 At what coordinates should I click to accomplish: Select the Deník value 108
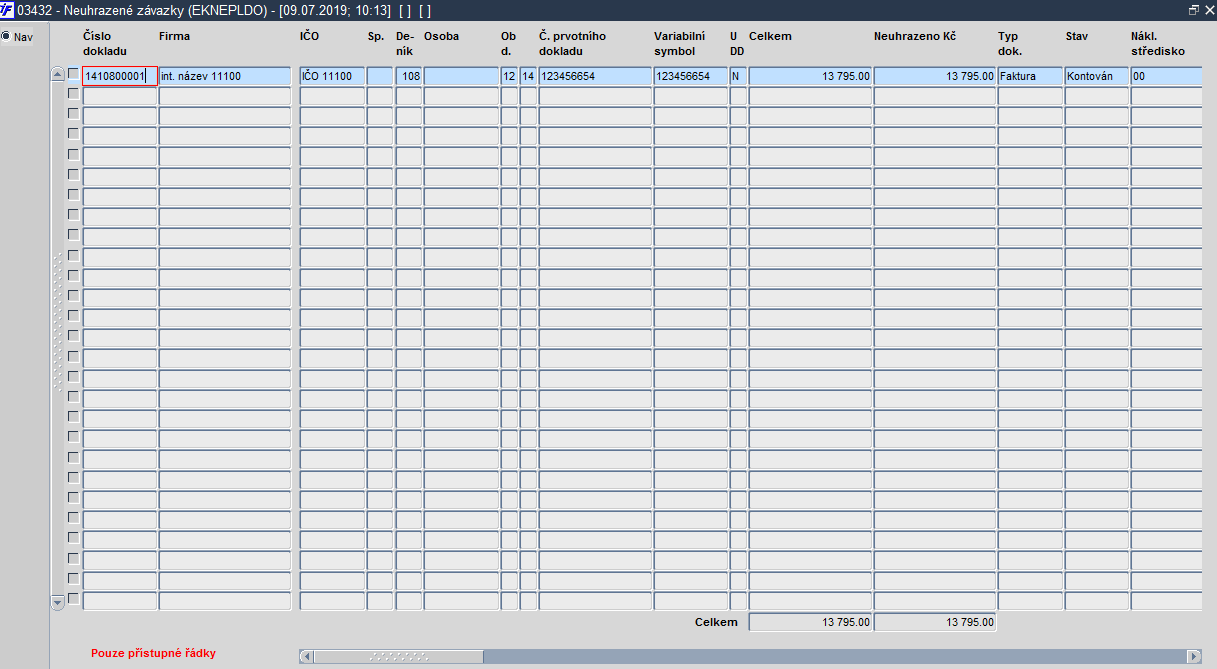pyautogui.click(x=409, y=76)
